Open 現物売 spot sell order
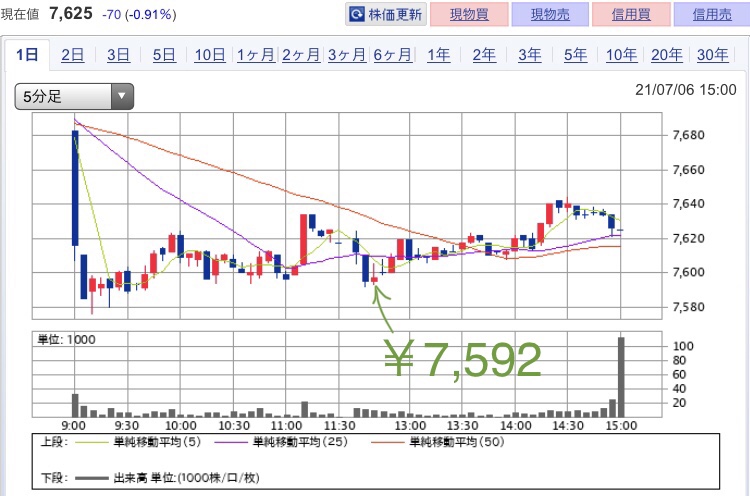The width and height of the screenshot is (750, 496). (550, 14)
